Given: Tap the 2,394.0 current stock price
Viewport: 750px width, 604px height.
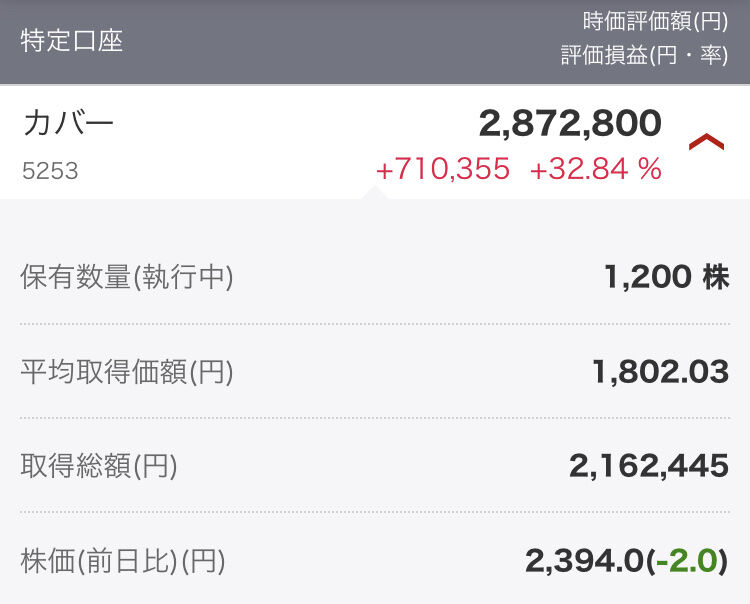Looking at the screenshot, I should (x=585, y=560).
